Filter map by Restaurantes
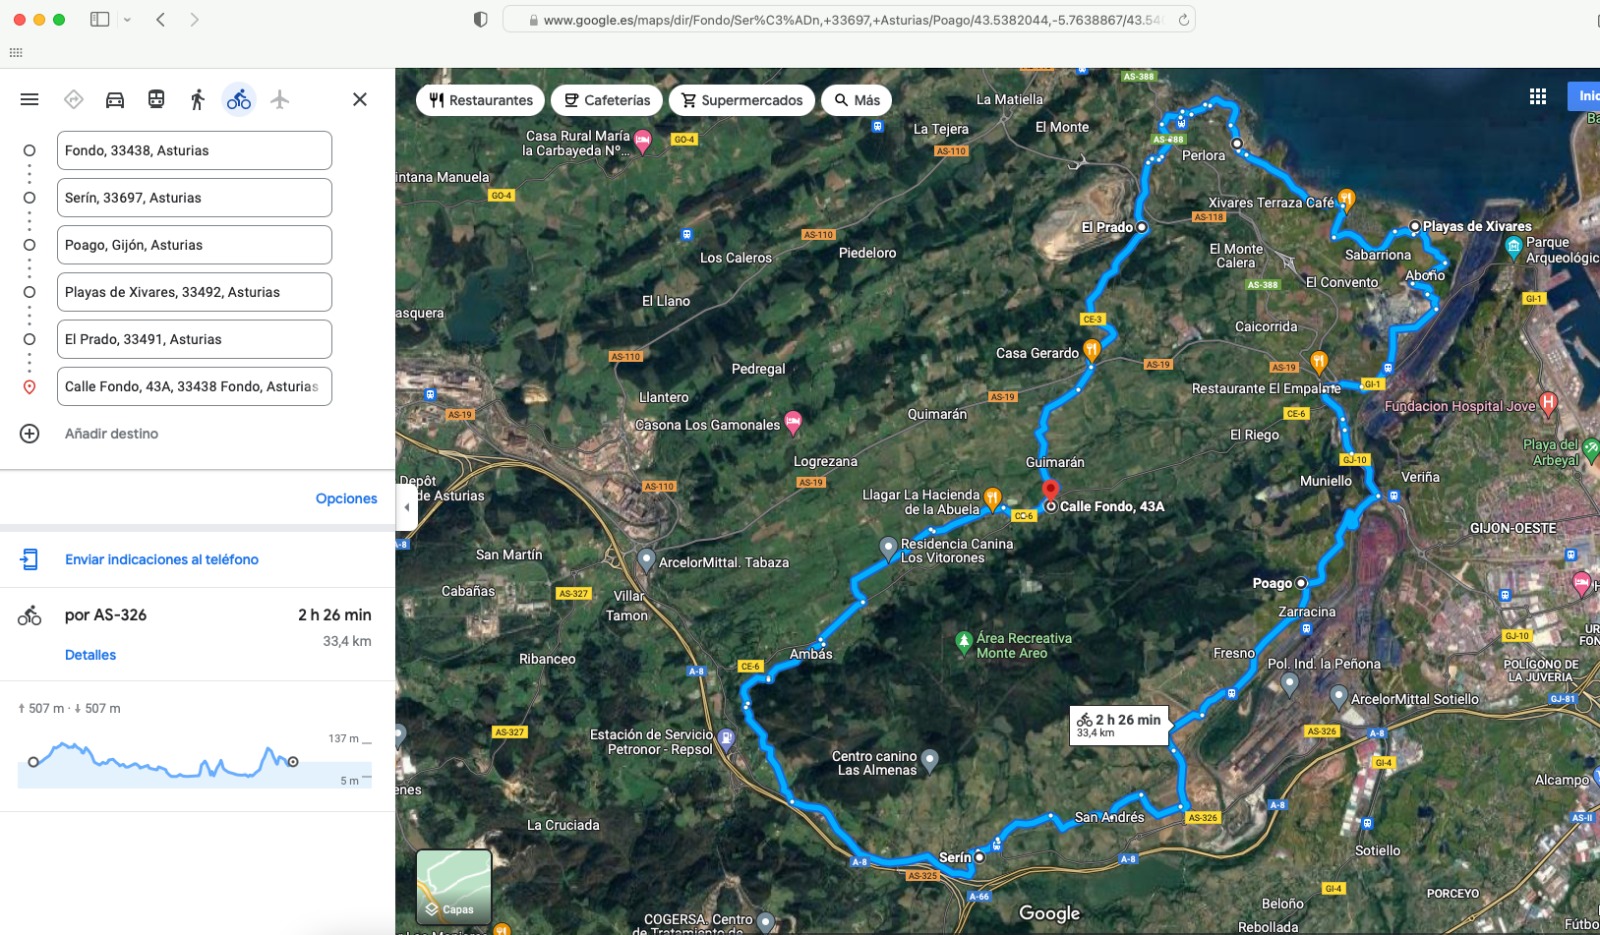Image resolution: width=1600 pixels, height=935 pixels. pos(481,100)
